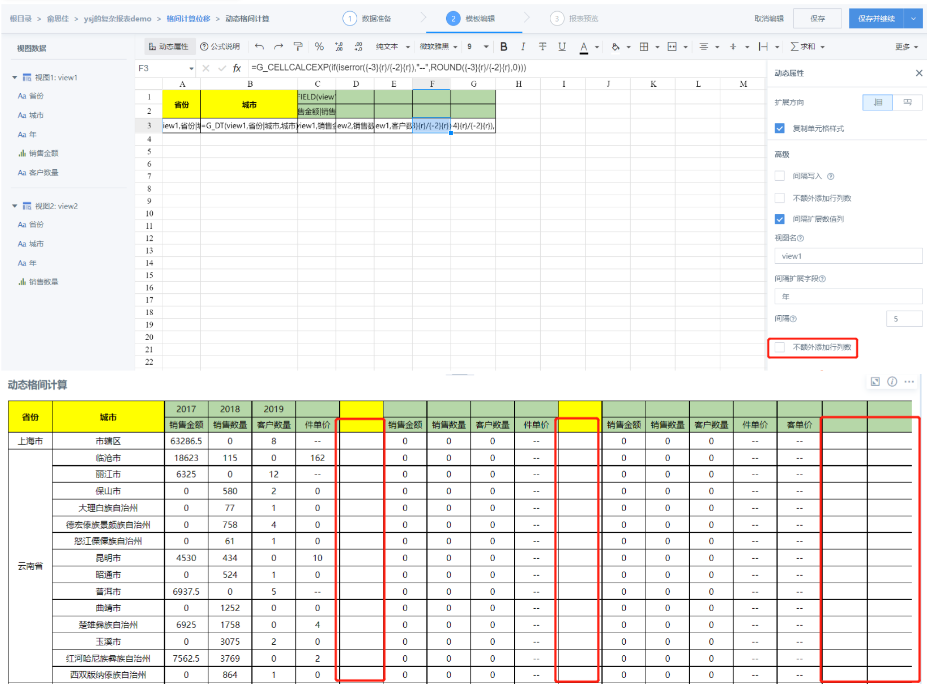Click the undo arrow in the toolbar
The width and height of the screenshot is (938, 691).
click(259, 47)
